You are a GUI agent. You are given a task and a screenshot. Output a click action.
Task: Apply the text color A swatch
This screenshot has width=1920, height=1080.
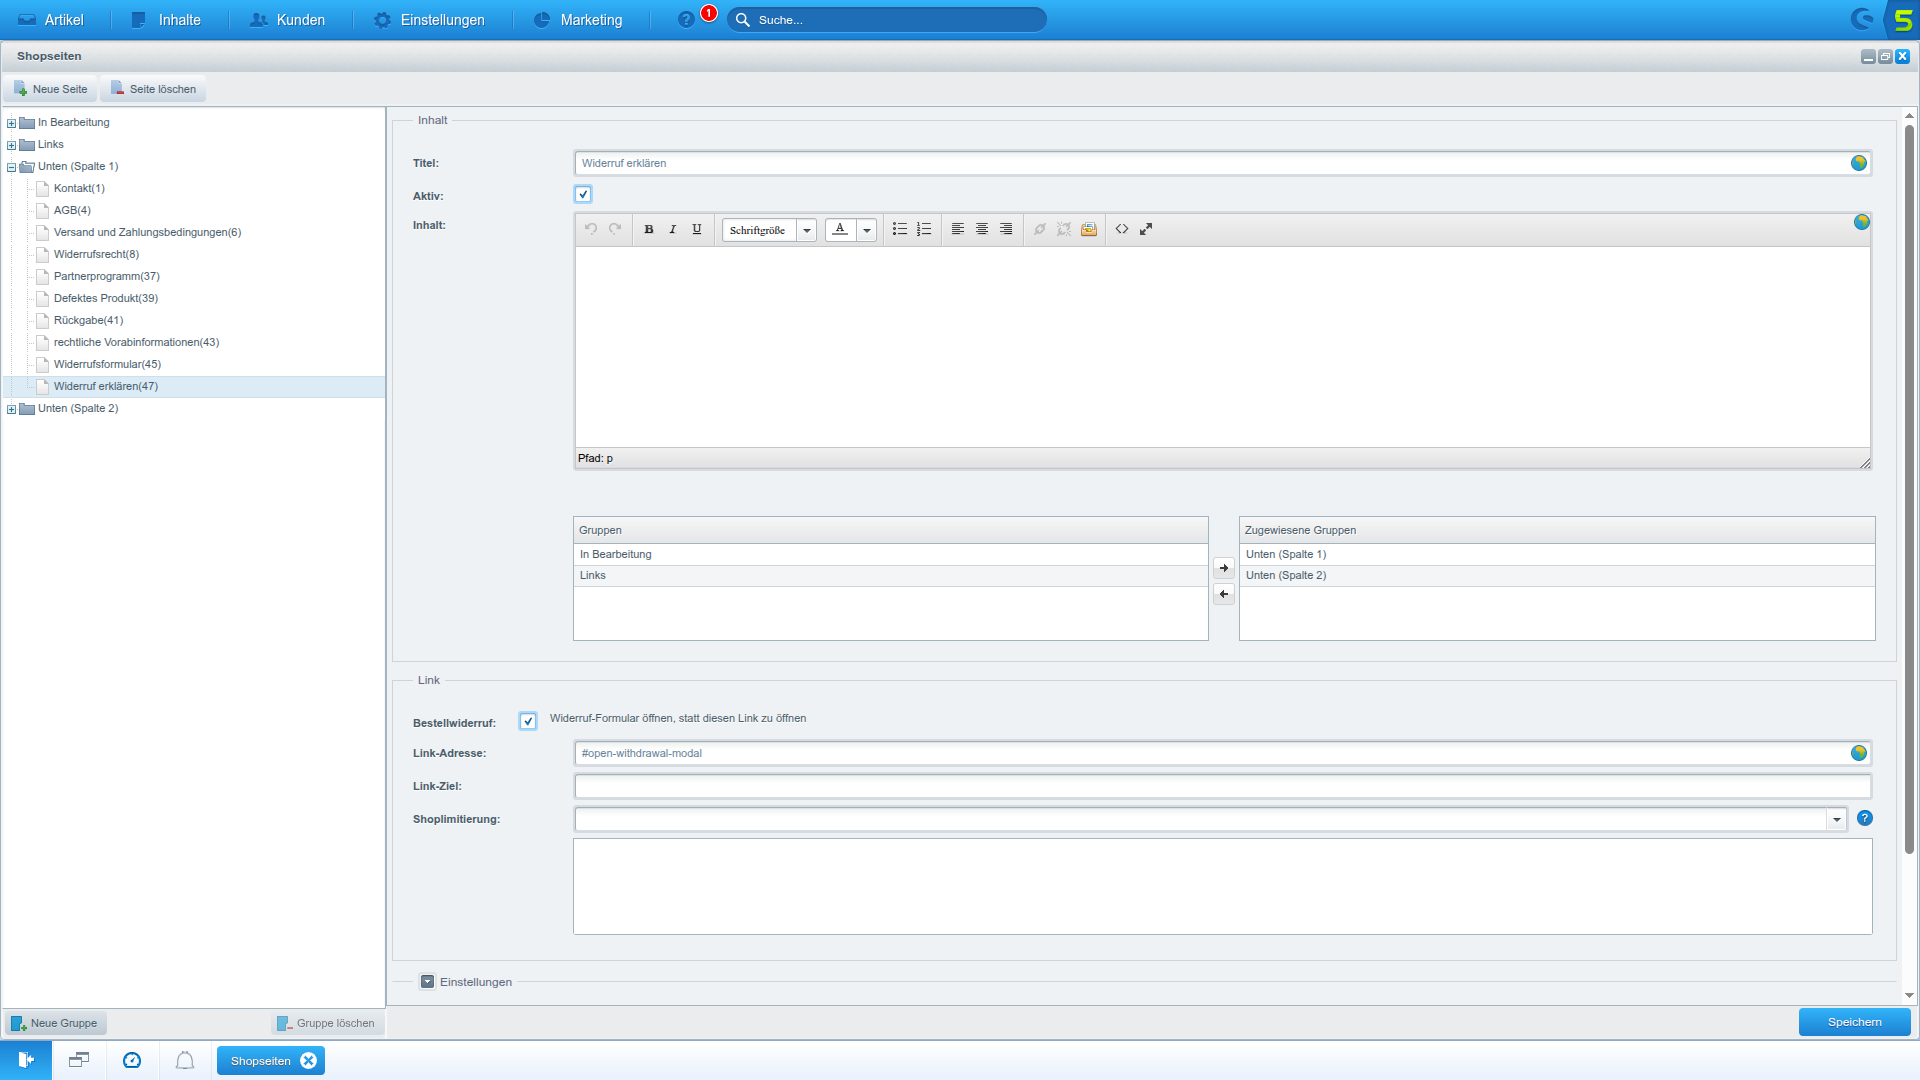point(841,230)
